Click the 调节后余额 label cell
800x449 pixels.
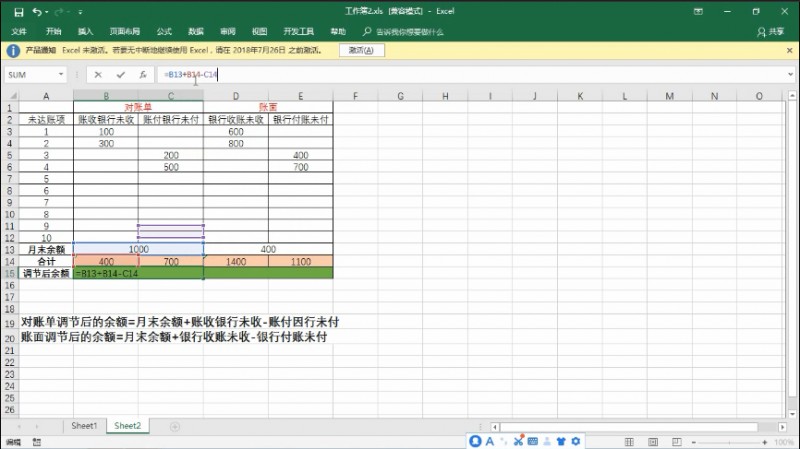tap(46, 273)
